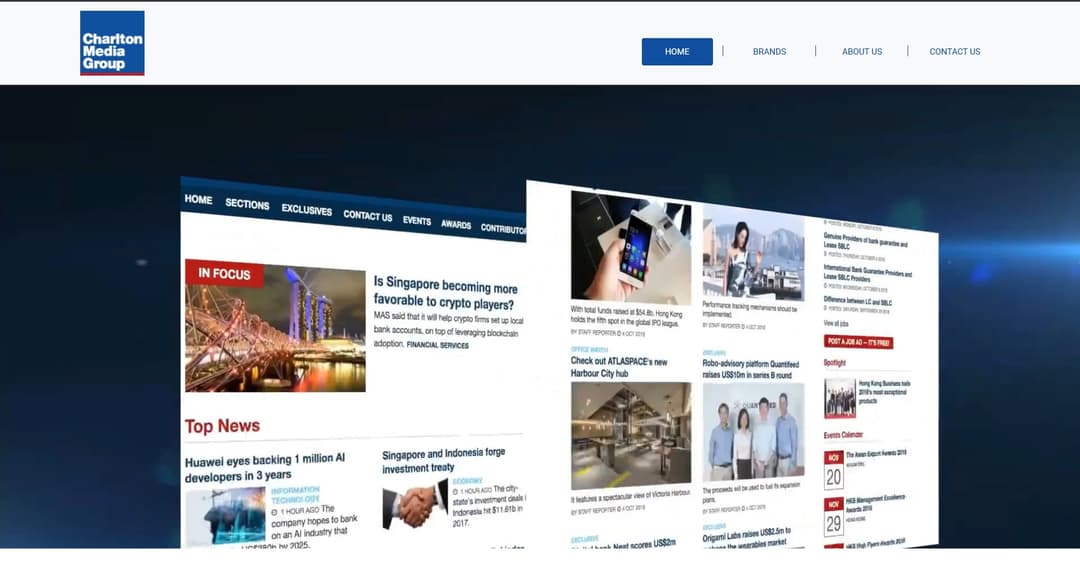Click the Charlton Media Group logo
This screenshot has height=565, width=1080.
(x=112, y=43)
